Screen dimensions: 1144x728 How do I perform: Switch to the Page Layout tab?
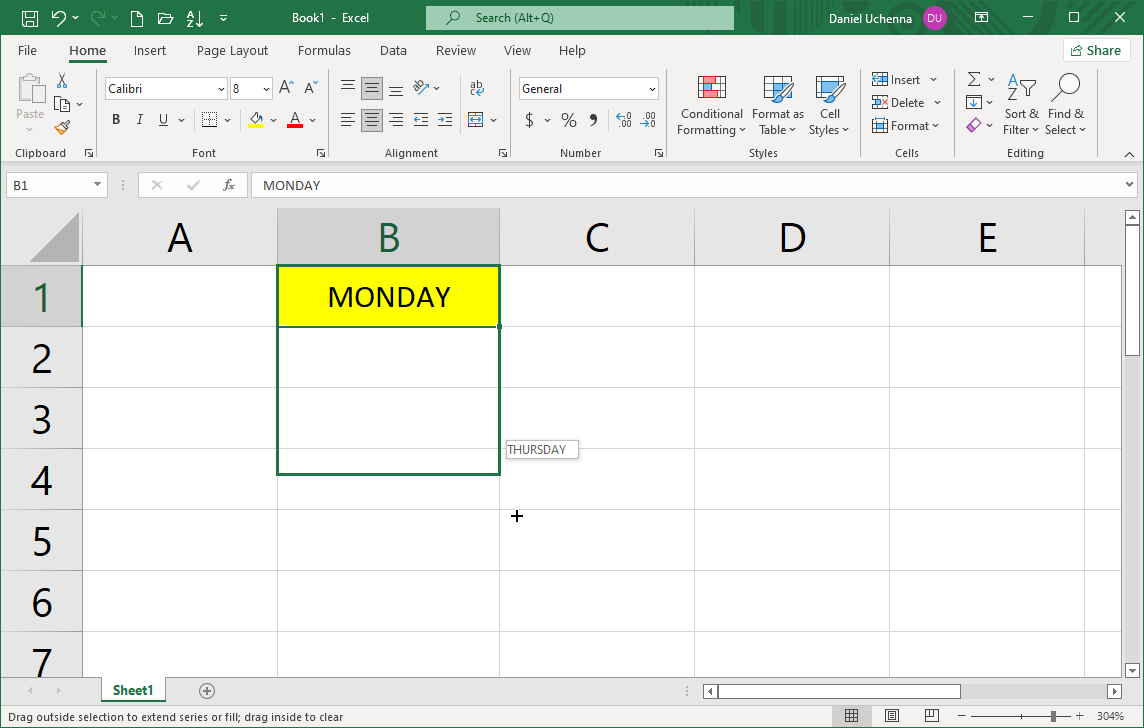tap(232, 51)
